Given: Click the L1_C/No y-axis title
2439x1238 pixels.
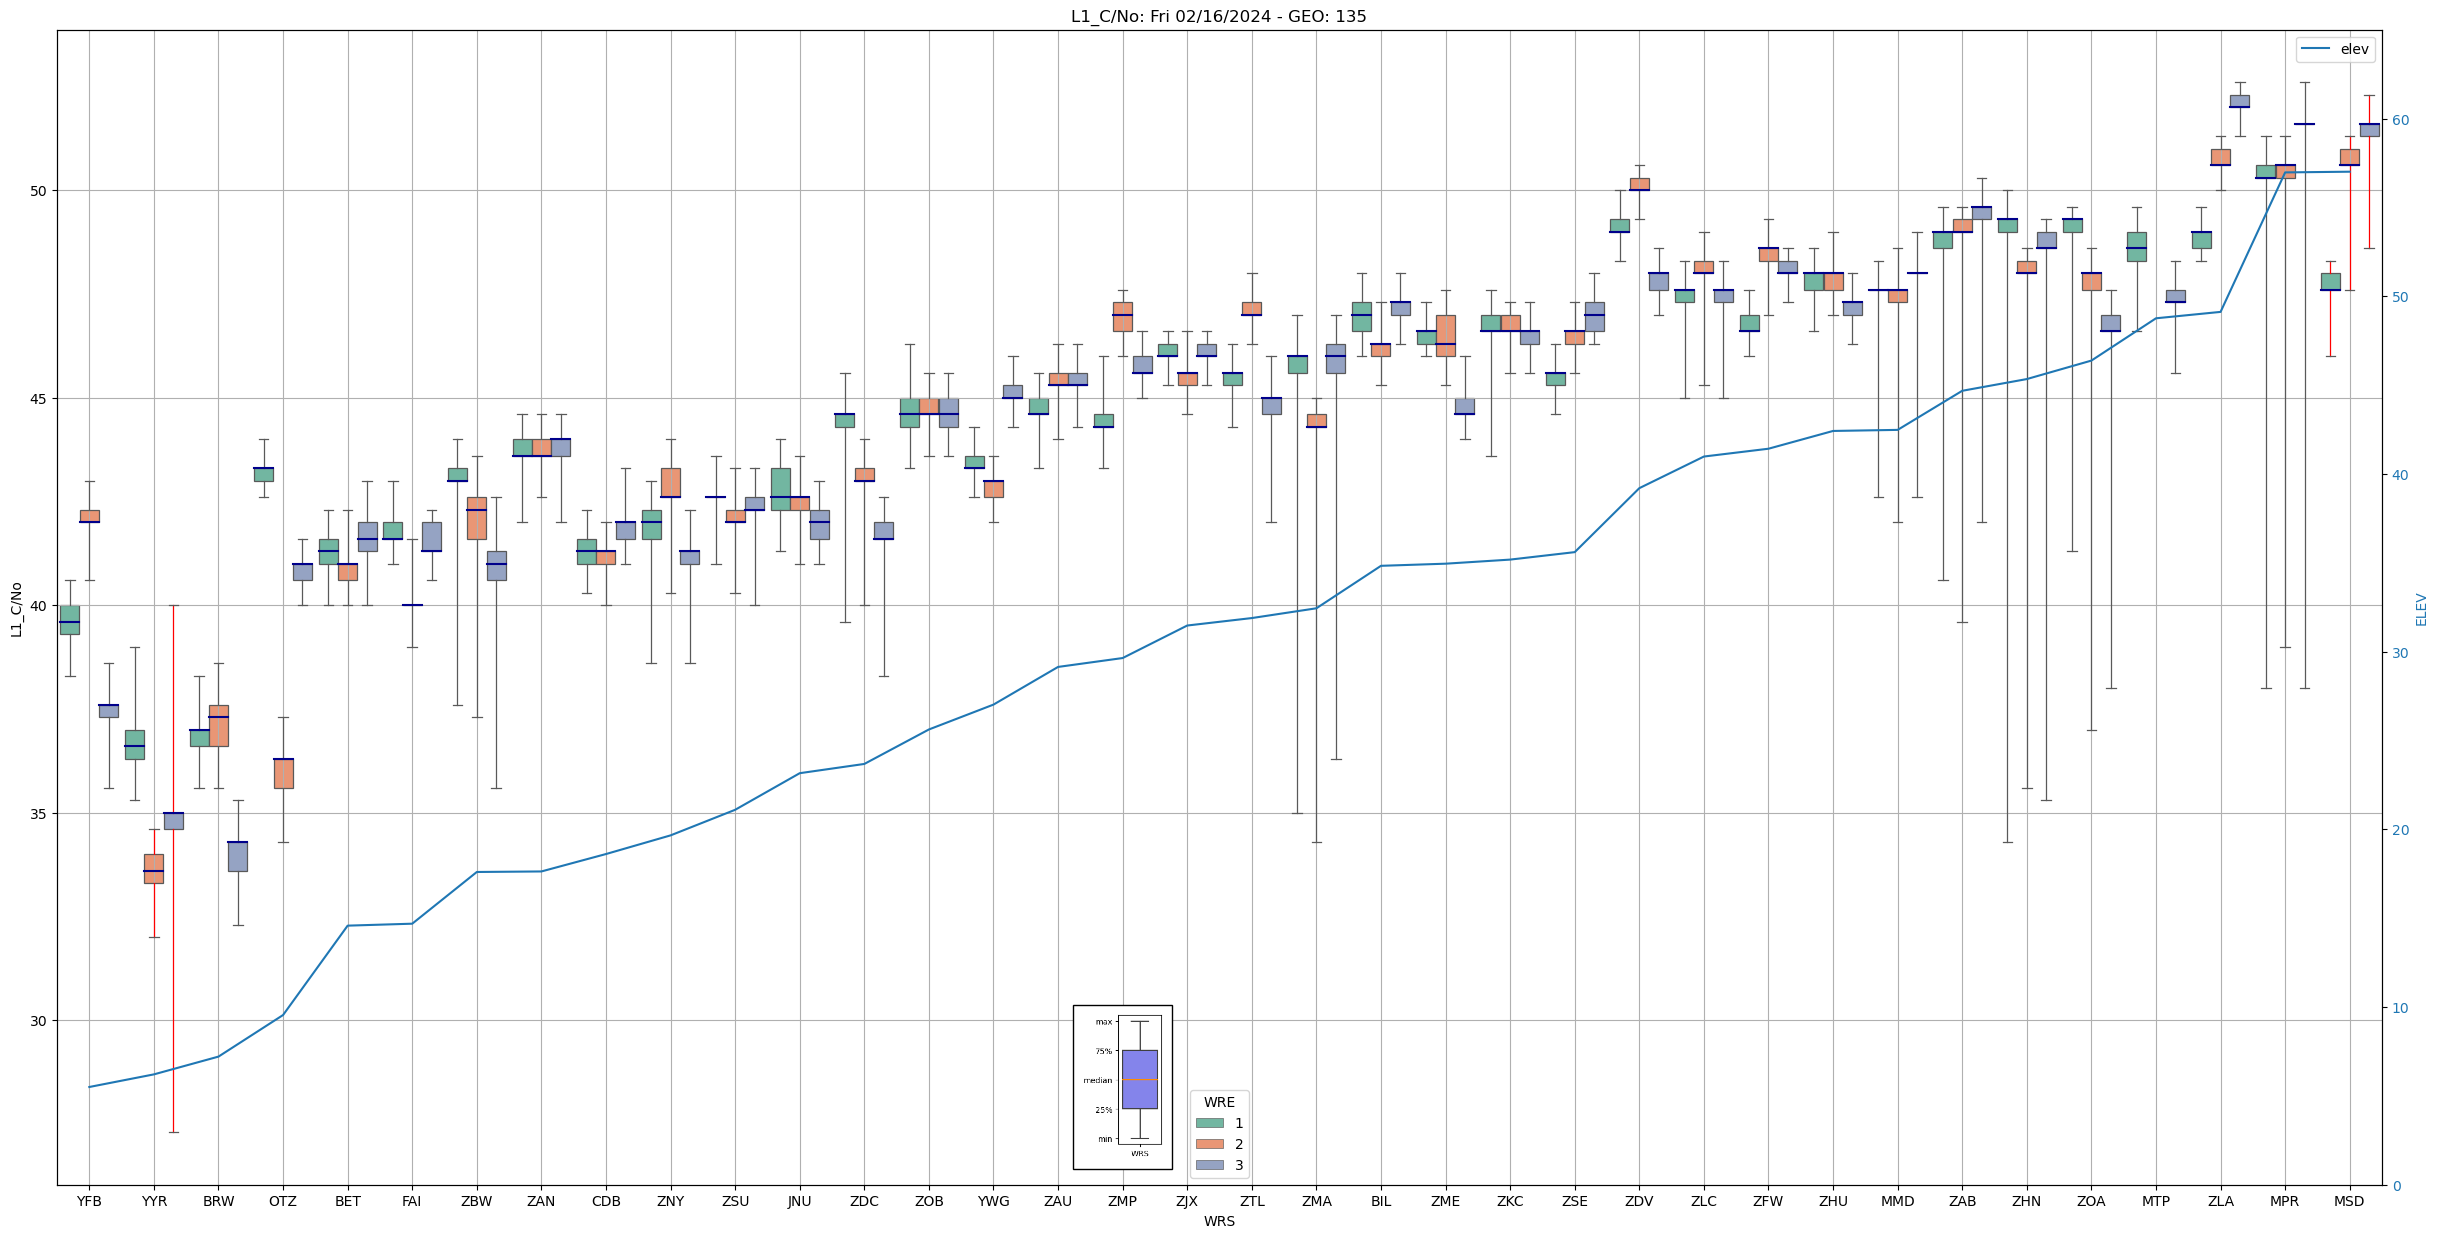Looking at the screenshot, I should click(16, 608).
